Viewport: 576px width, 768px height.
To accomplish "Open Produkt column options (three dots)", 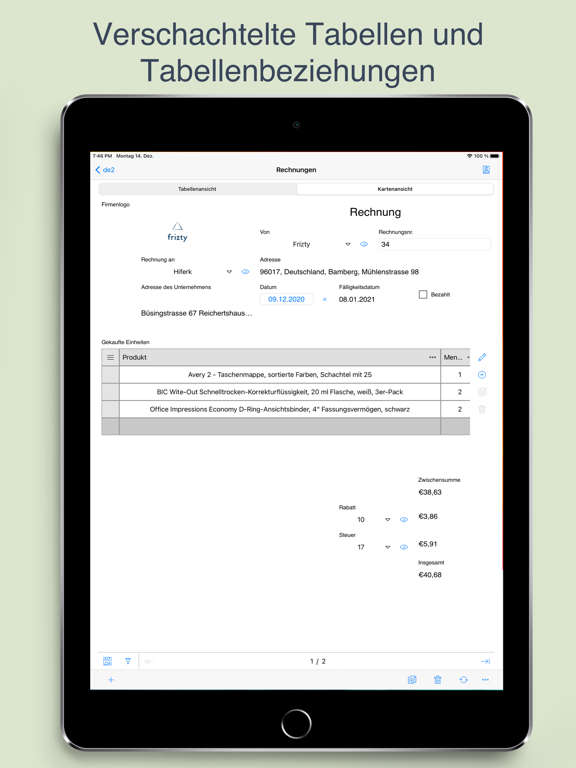I will 432,358.
